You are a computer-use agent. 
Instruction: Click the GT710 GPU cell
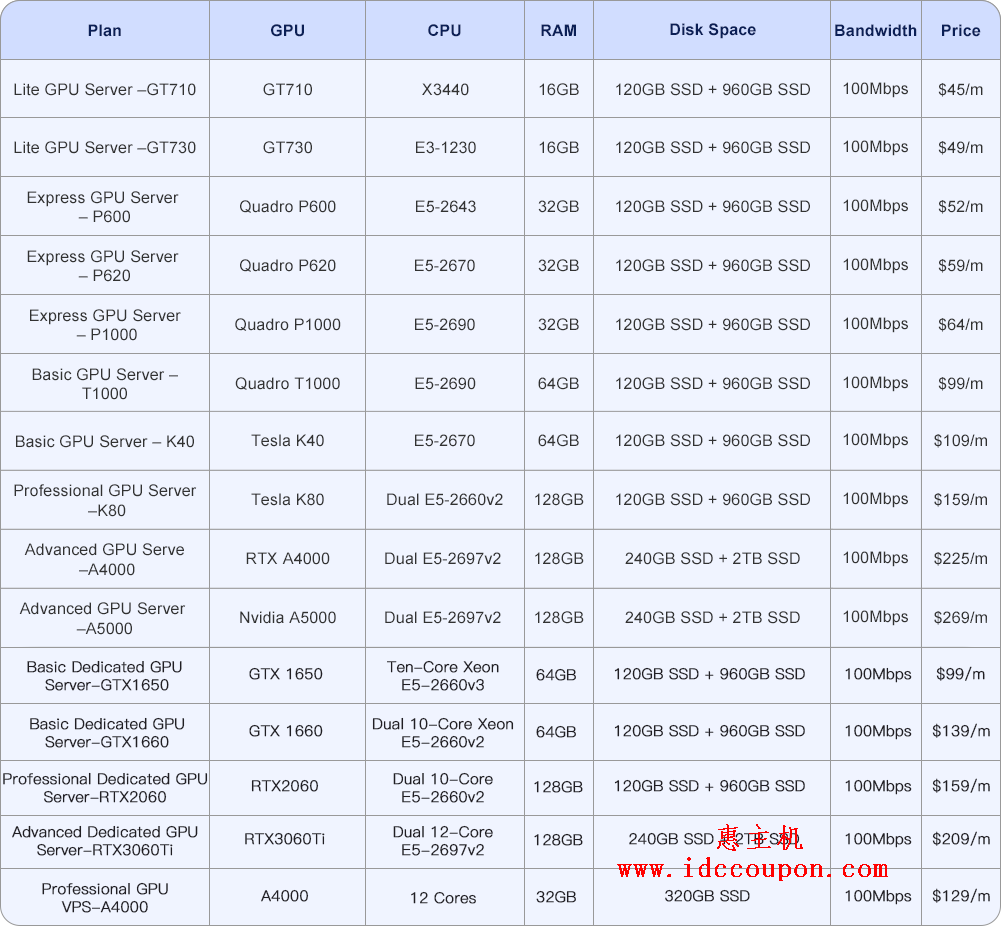pyautogui.click(x=287, y=89)
